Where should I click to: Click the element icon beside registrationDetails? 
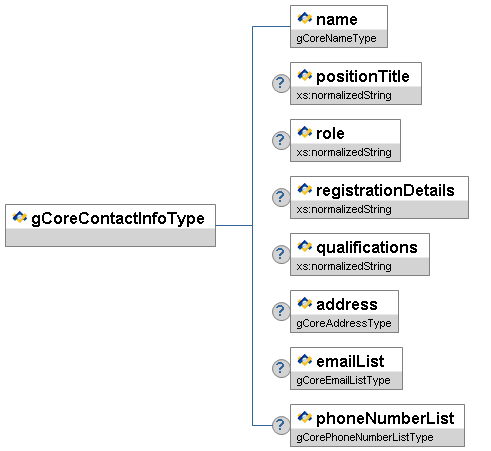click(305, 189)
